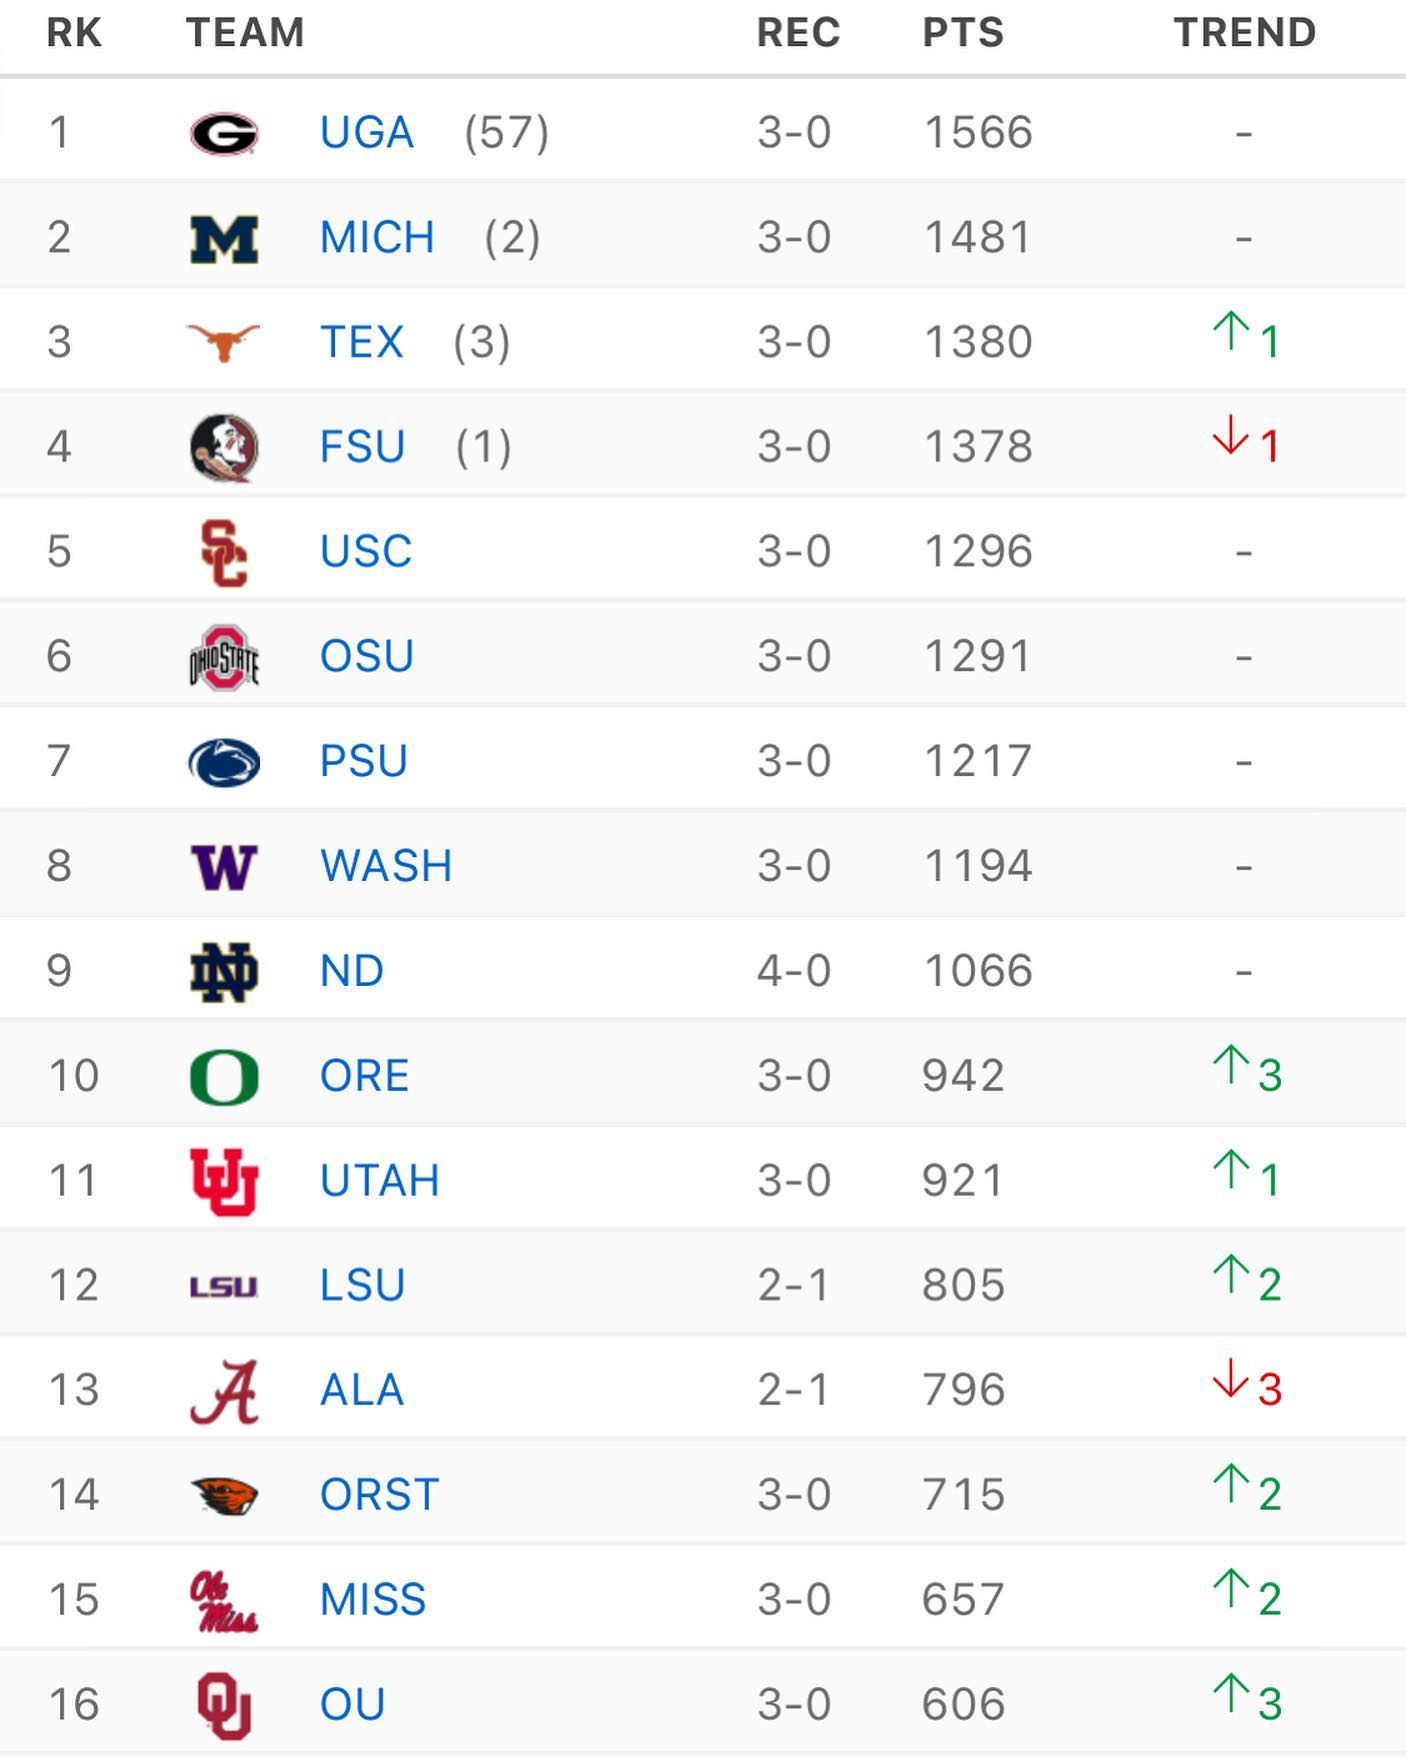Click the Michigan block M logo

click(224, 239)
